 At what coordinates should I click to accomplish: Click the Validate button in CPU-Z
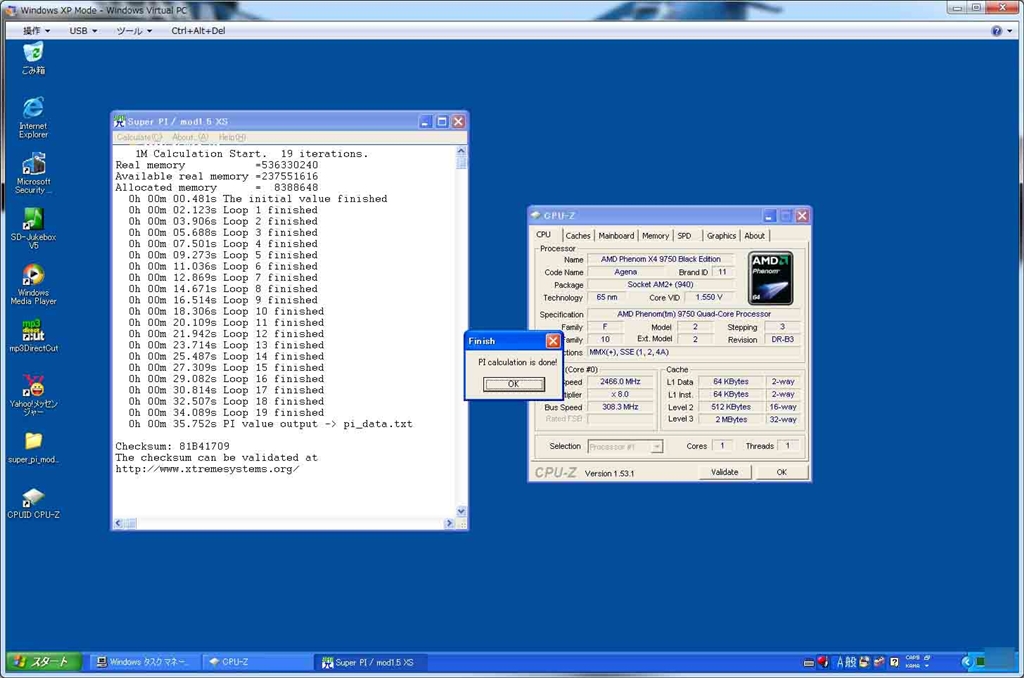(724, 472)
